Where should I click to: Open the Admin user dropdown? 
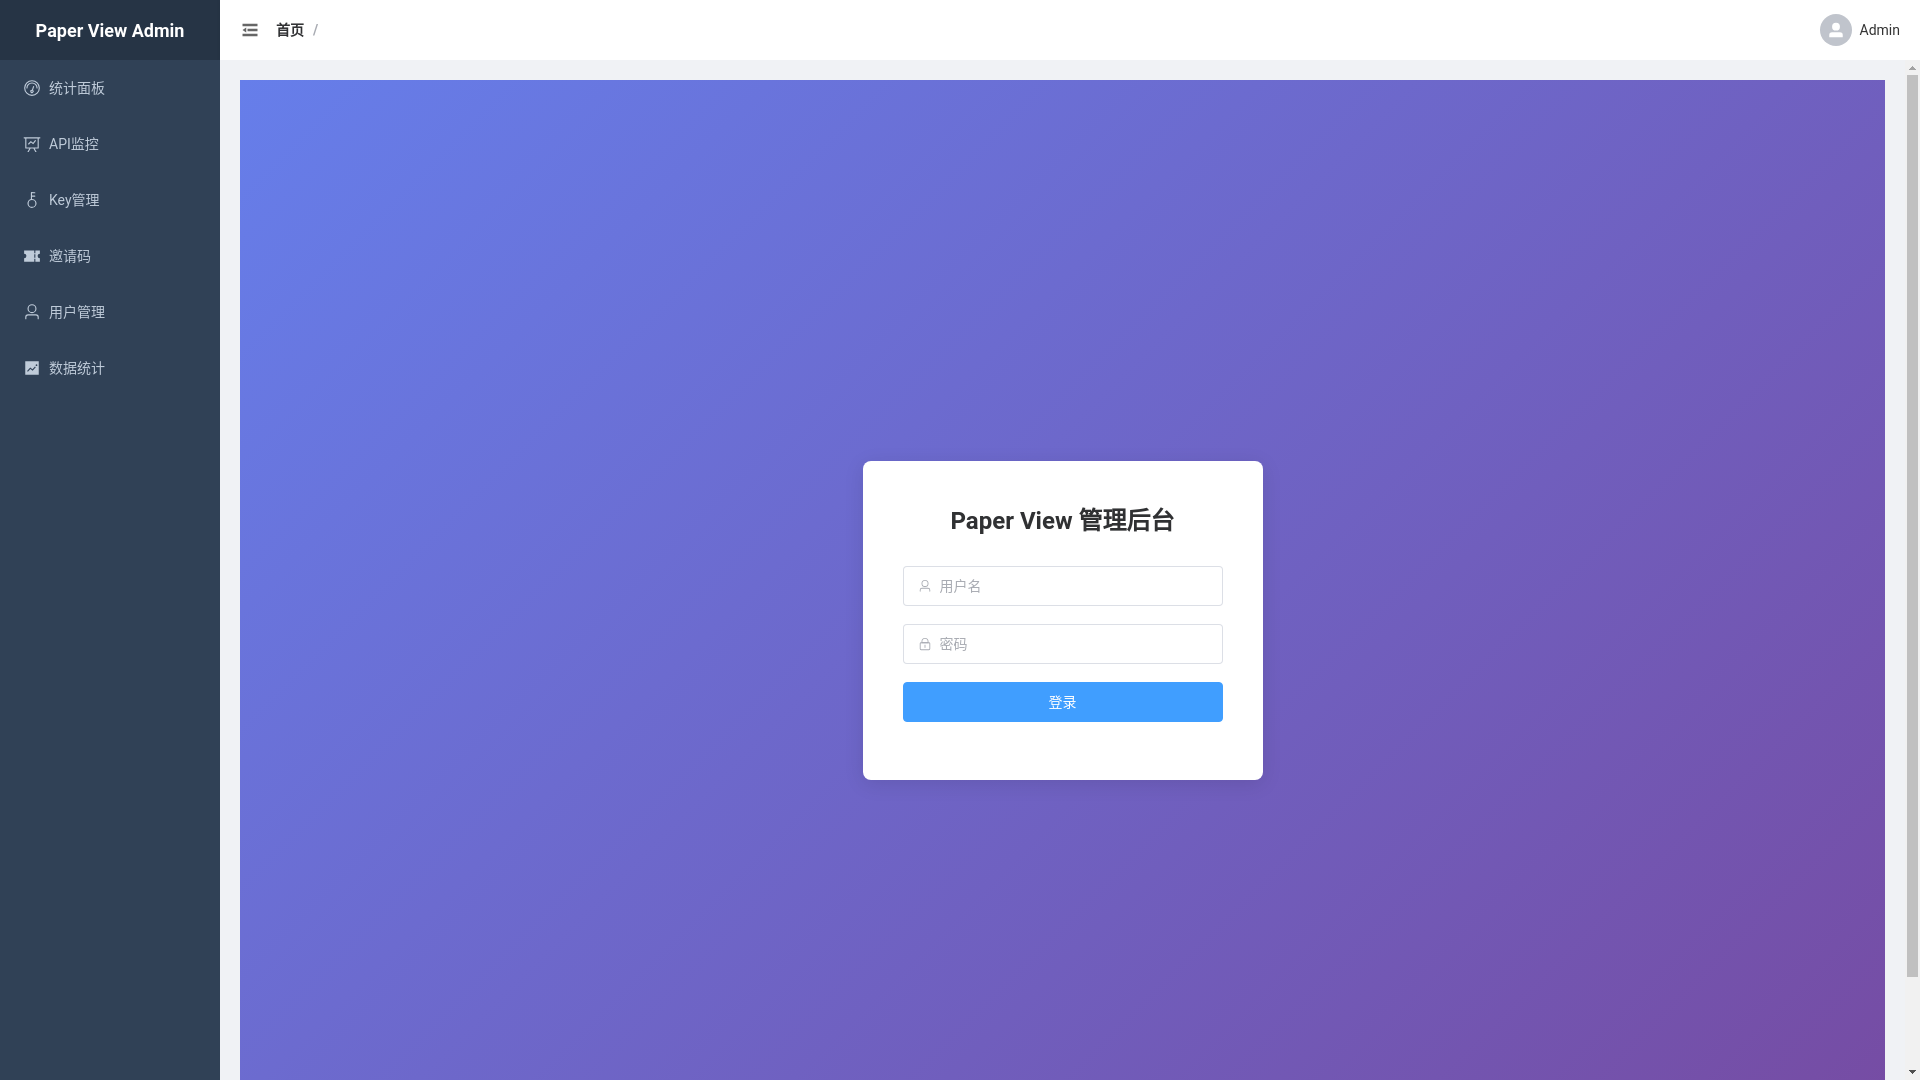click(1860, 30)
